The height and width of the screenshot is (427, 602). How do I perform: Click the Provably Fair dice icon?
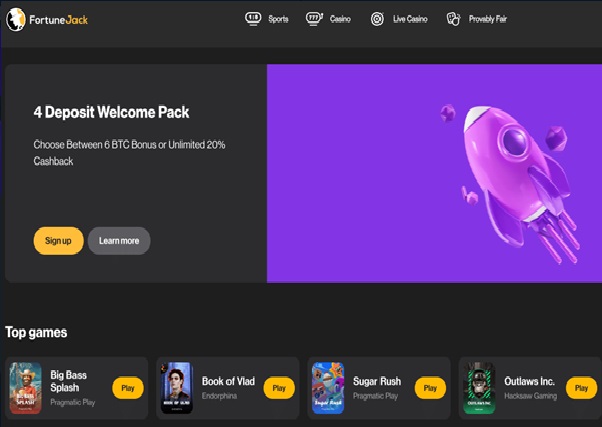tap(453, 18)
